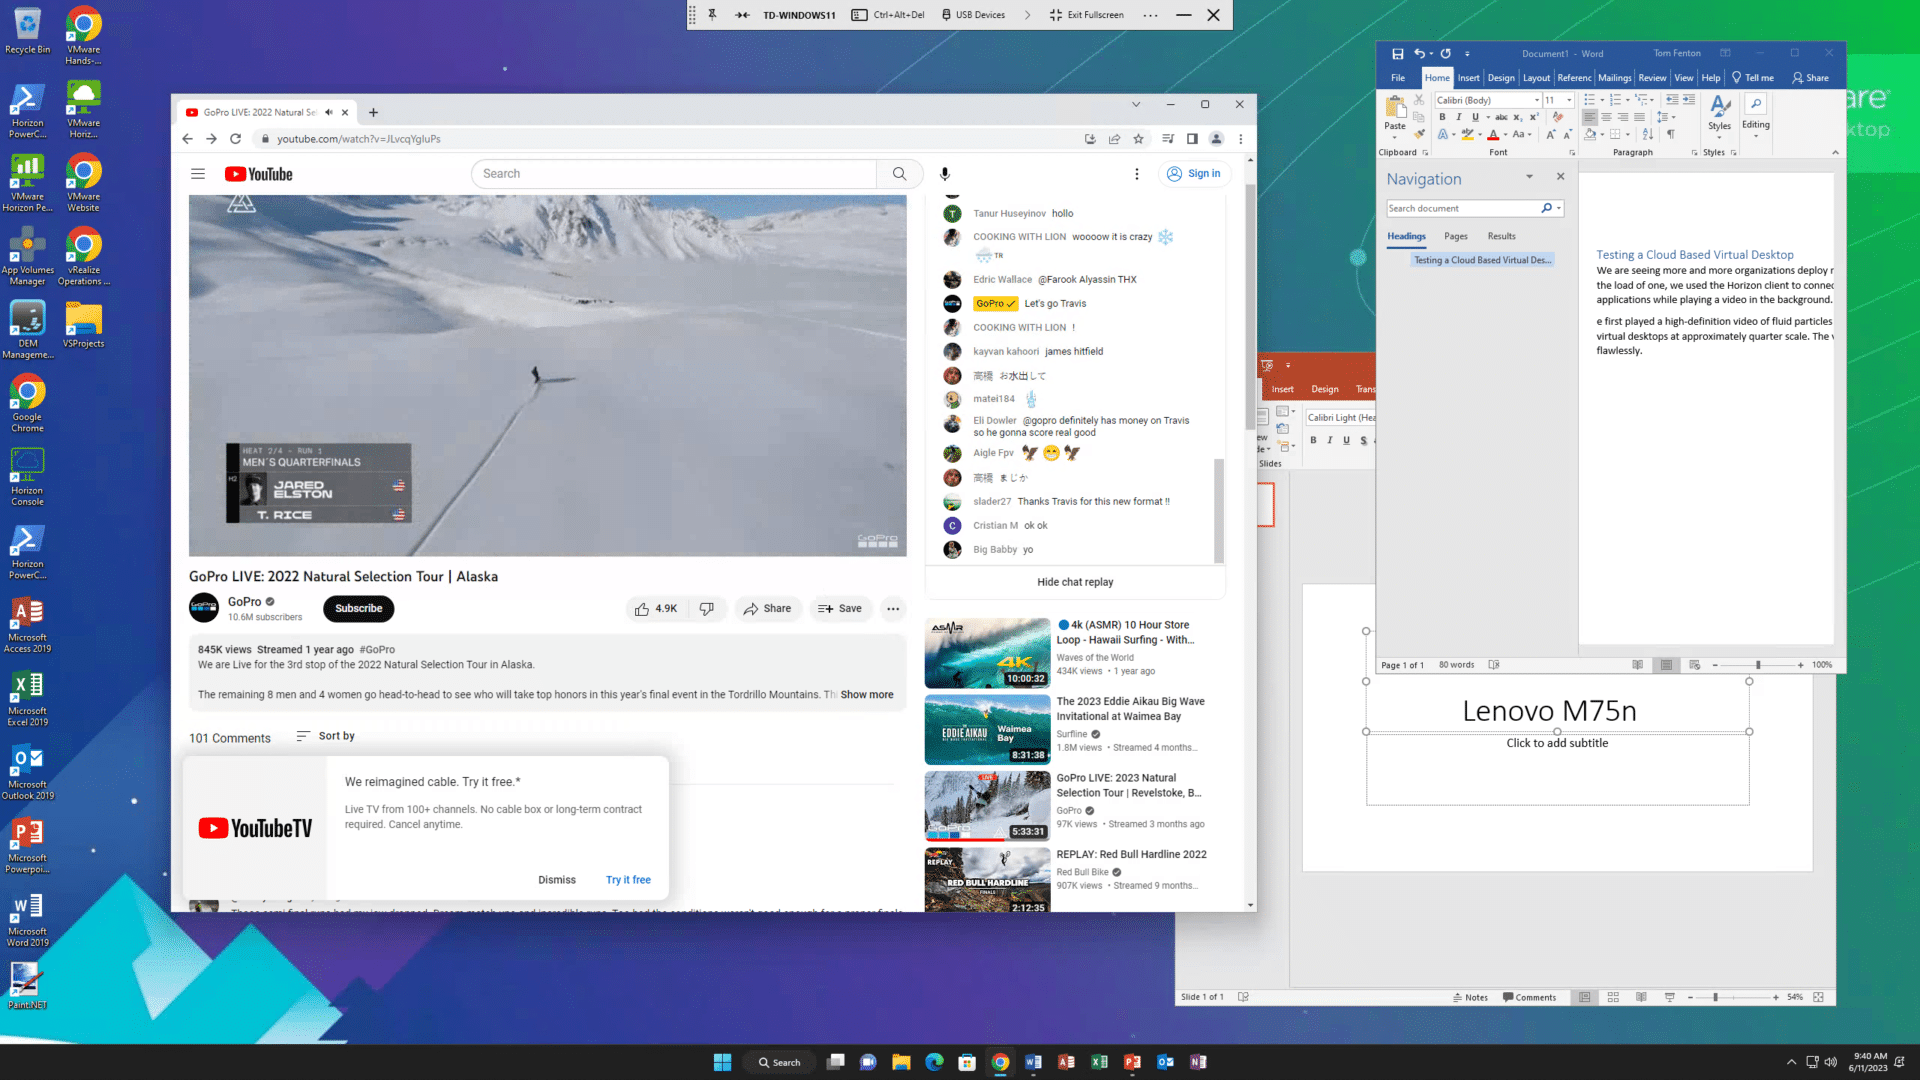This screenshot has width=1920, height=1080.
Task: Open the Review tab in Word
Action: click(1652, 78)
